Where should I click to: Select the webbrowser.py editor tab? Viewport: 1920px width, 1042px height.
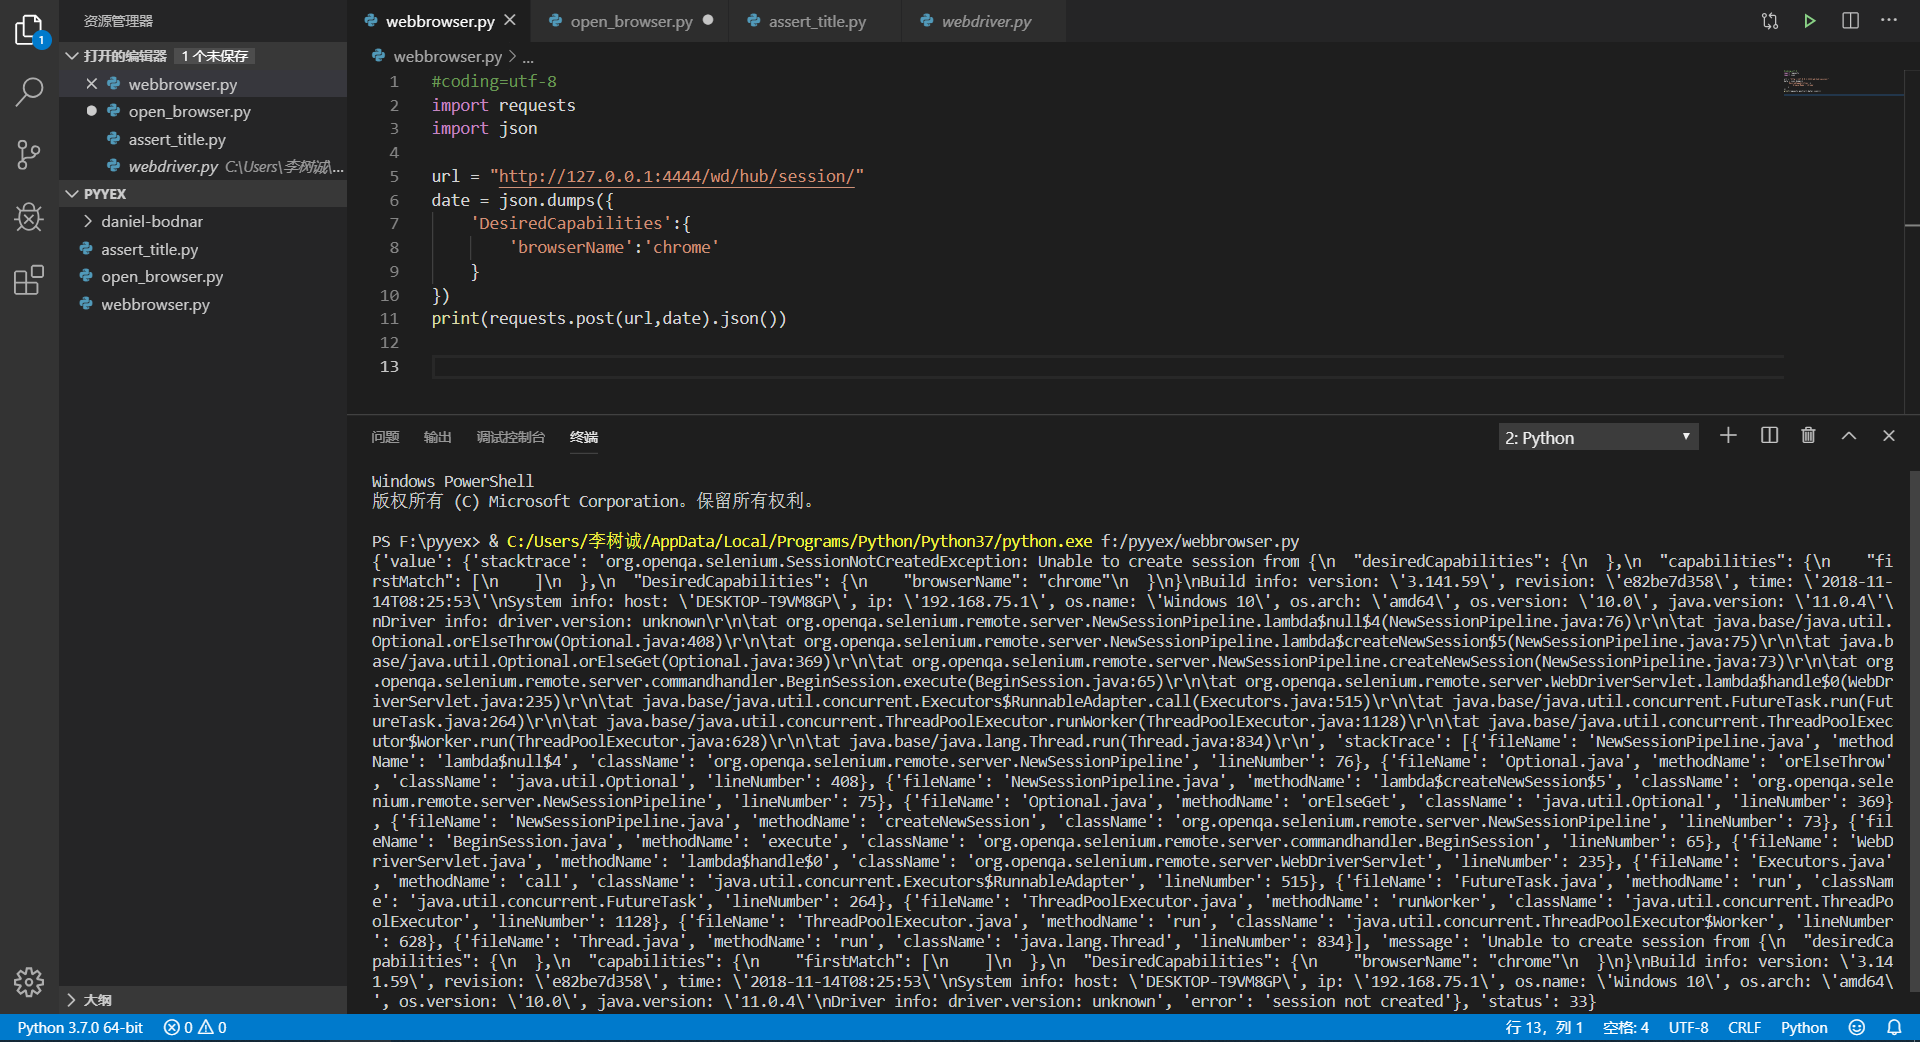440,21
